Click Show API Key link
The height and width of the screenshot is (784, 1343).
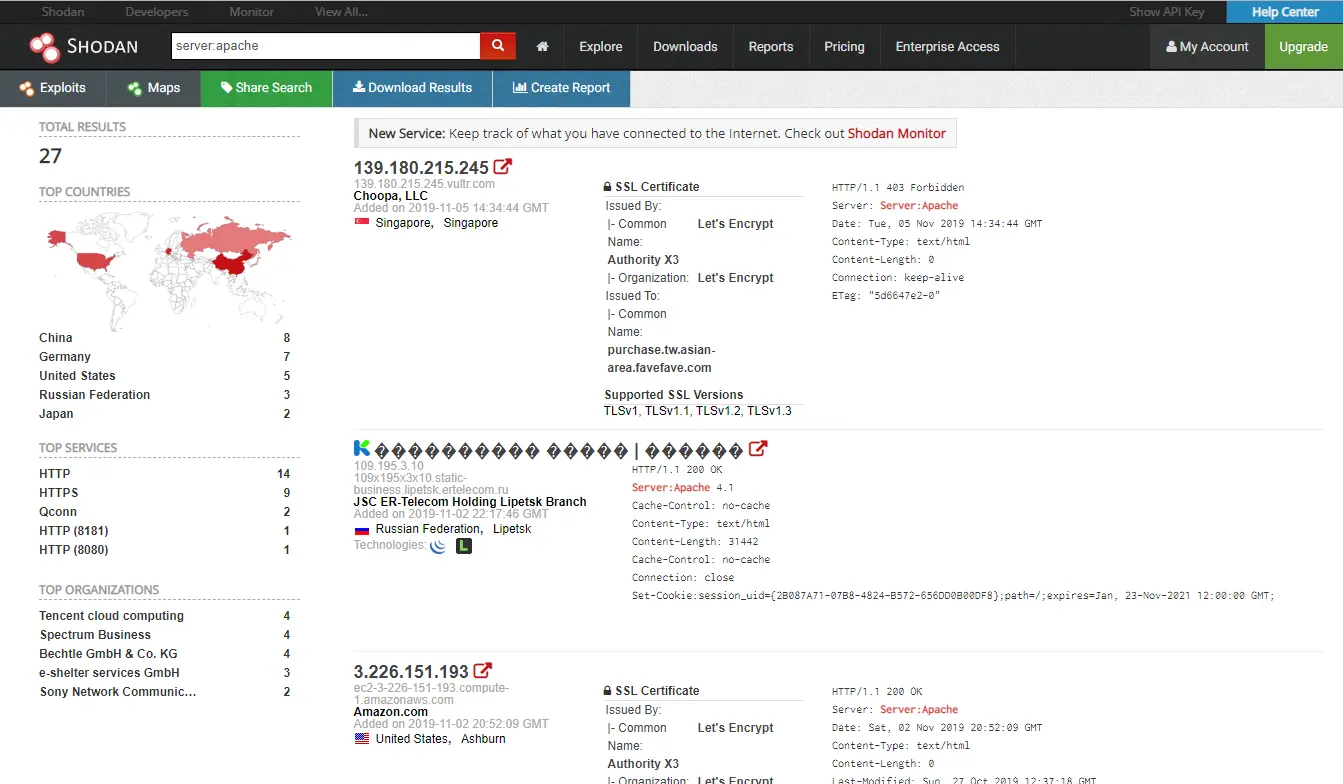coord(1166,12)
